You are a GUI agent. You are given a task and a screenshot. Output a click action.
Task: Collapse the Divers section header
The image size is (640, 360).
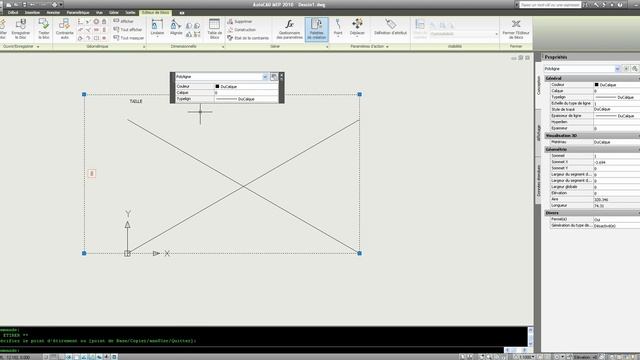tap(592, 213)
